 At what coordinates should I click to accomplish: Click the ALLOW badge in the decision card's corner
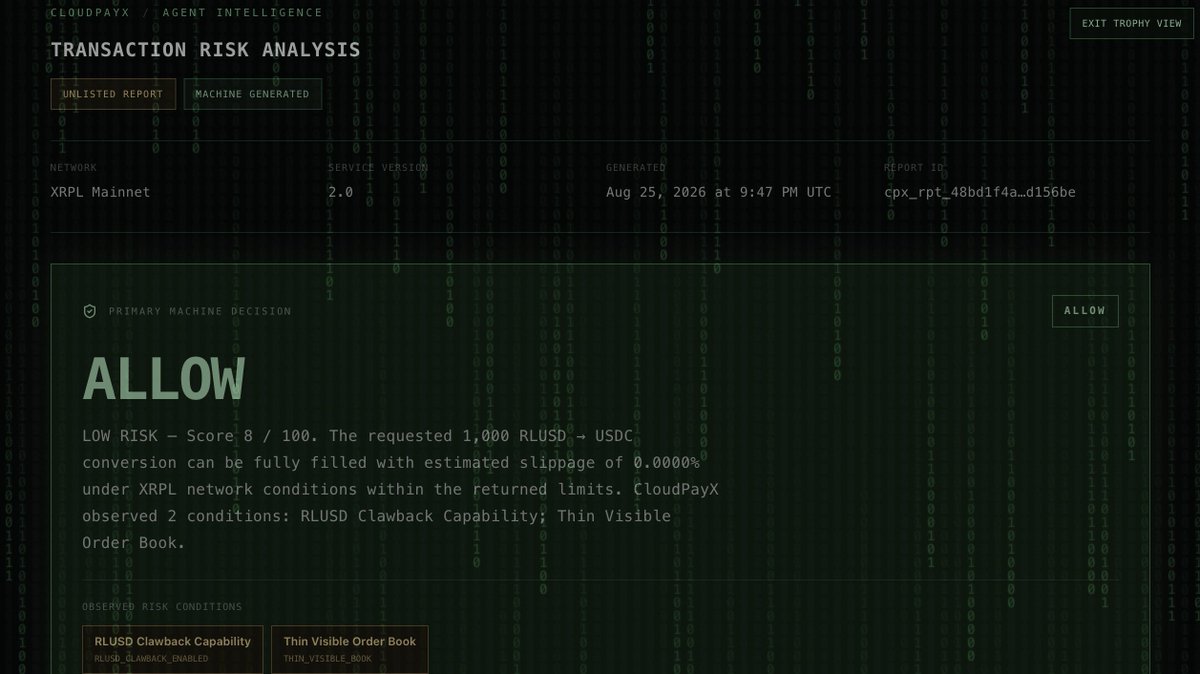point(1085,311)
